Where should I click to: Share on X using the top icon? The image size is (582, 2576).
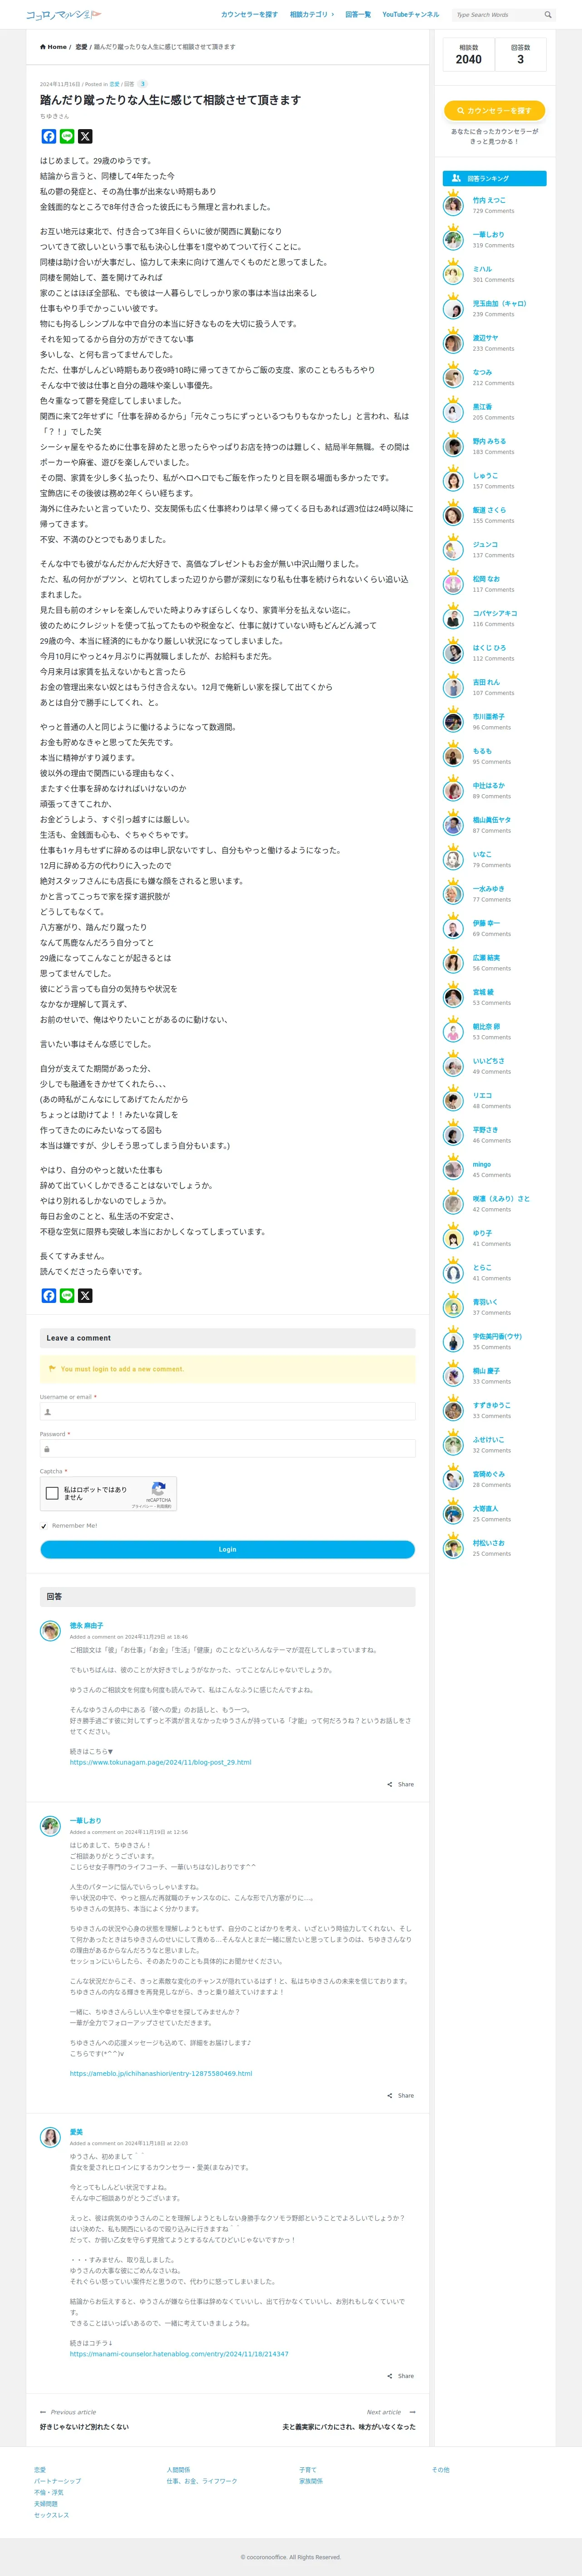point(85,136)
